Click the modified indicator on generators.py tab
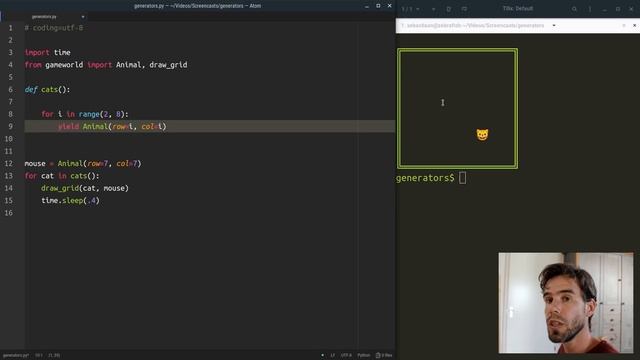 [x=83, y=17]
